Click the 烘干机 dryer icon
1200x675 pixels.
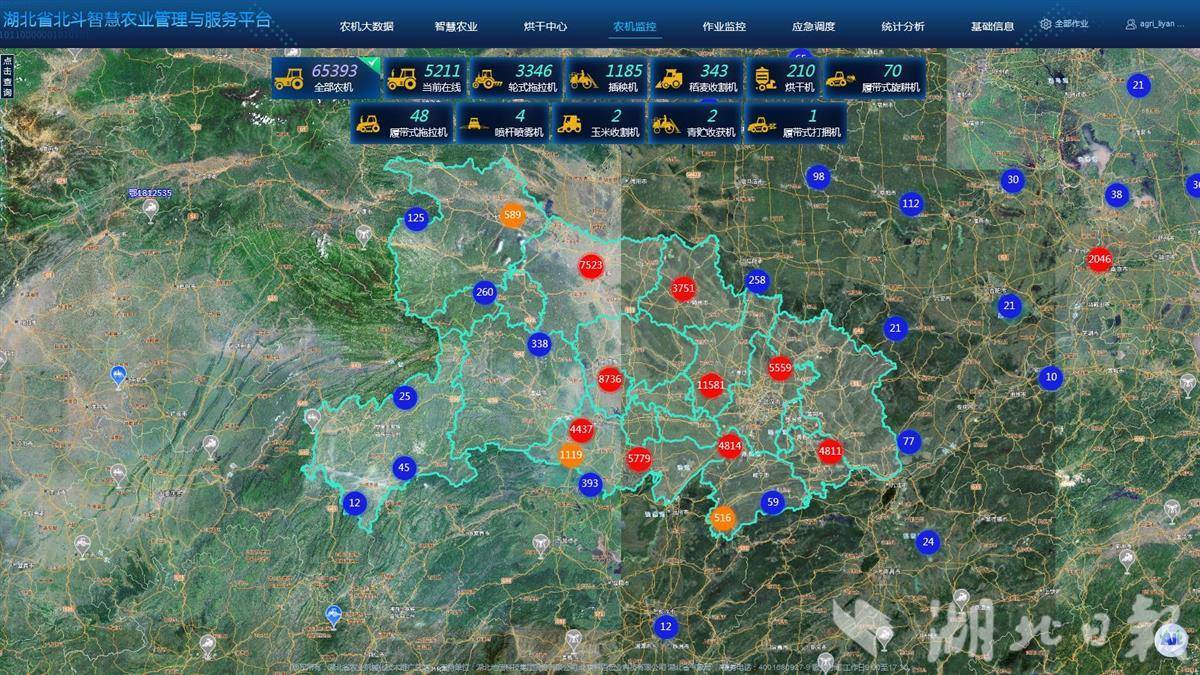coord(766,78)
